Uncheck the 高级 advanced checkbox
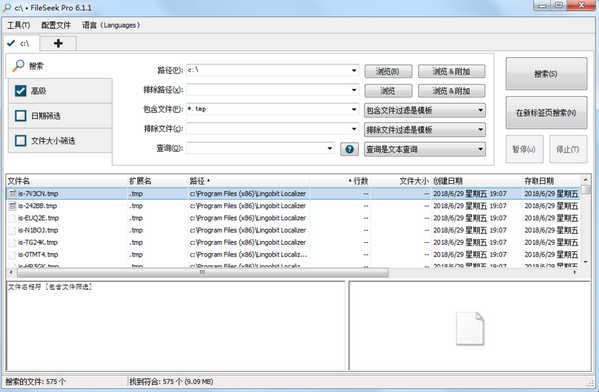This screenshot has width=599, height=392. pyautogui.click(x=20, y=91)
